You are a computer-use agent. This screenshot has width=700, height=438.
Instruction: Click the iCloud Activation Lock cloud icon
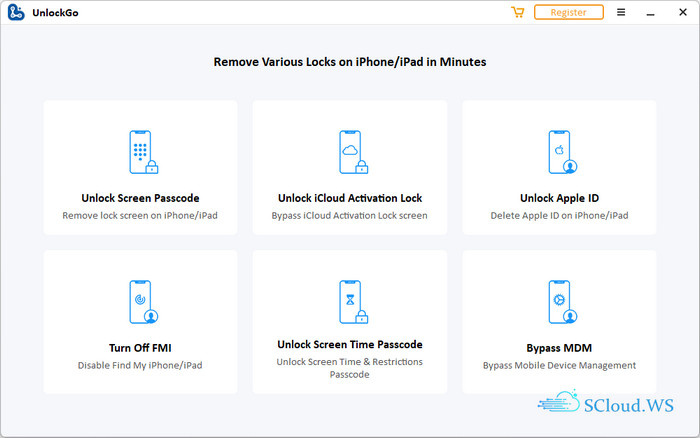click(x=350, y=152)
